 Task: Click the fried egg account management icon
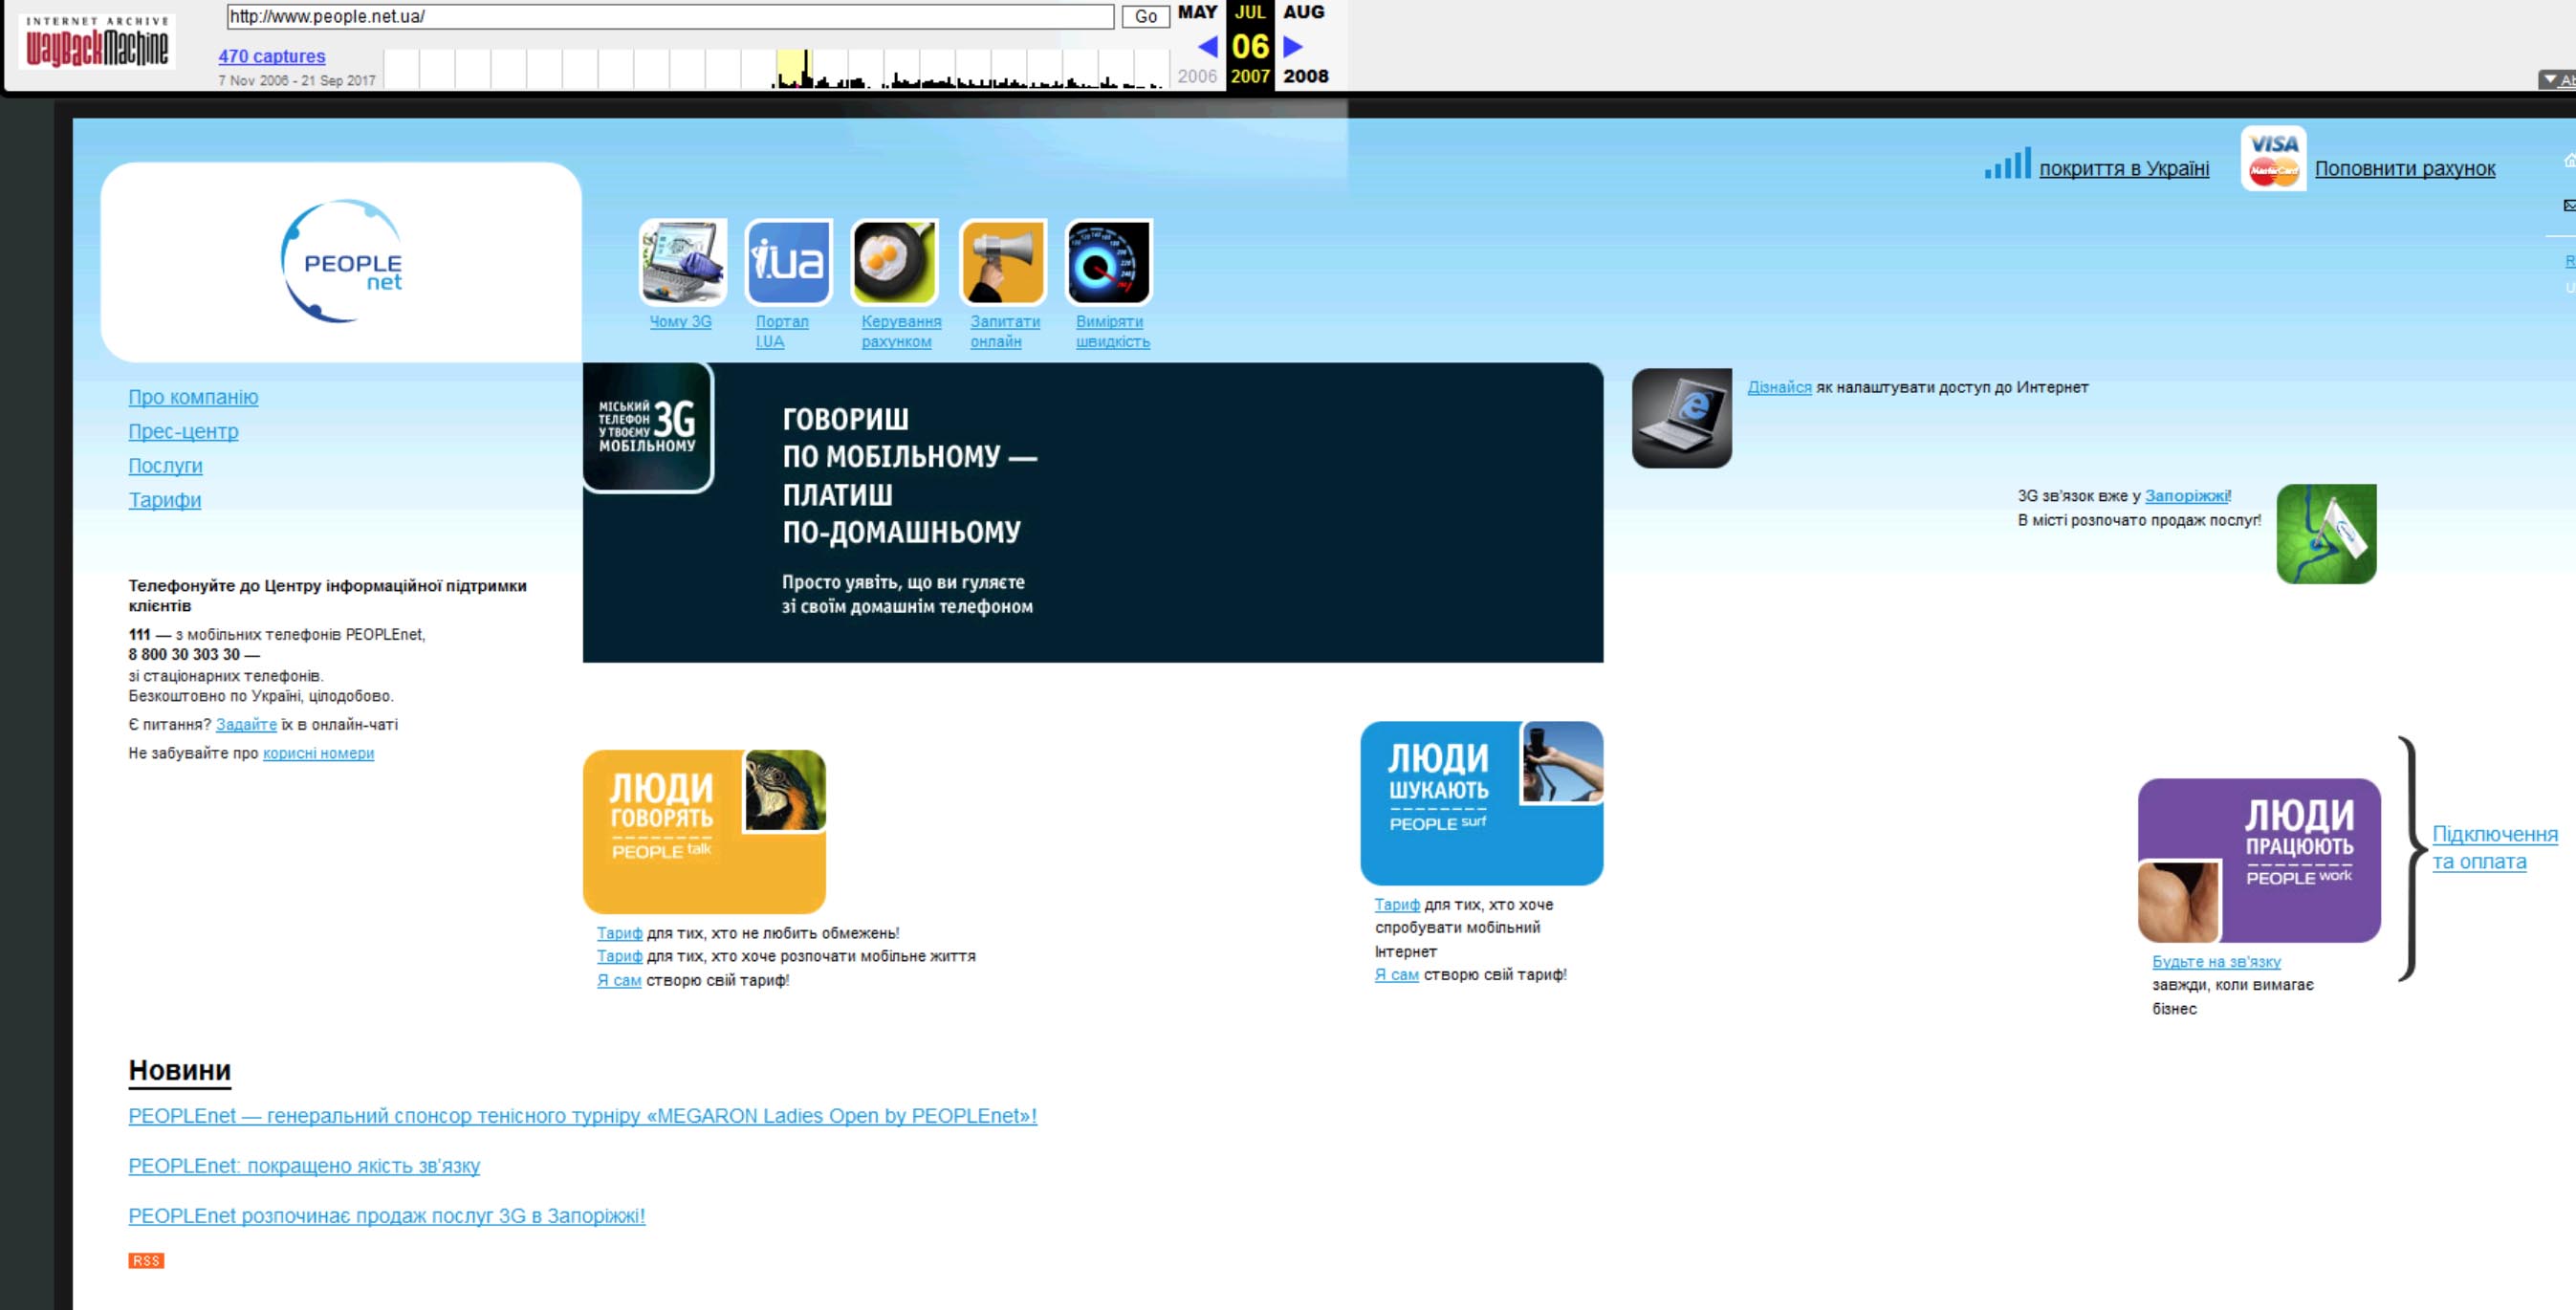[x=895, y=262]
